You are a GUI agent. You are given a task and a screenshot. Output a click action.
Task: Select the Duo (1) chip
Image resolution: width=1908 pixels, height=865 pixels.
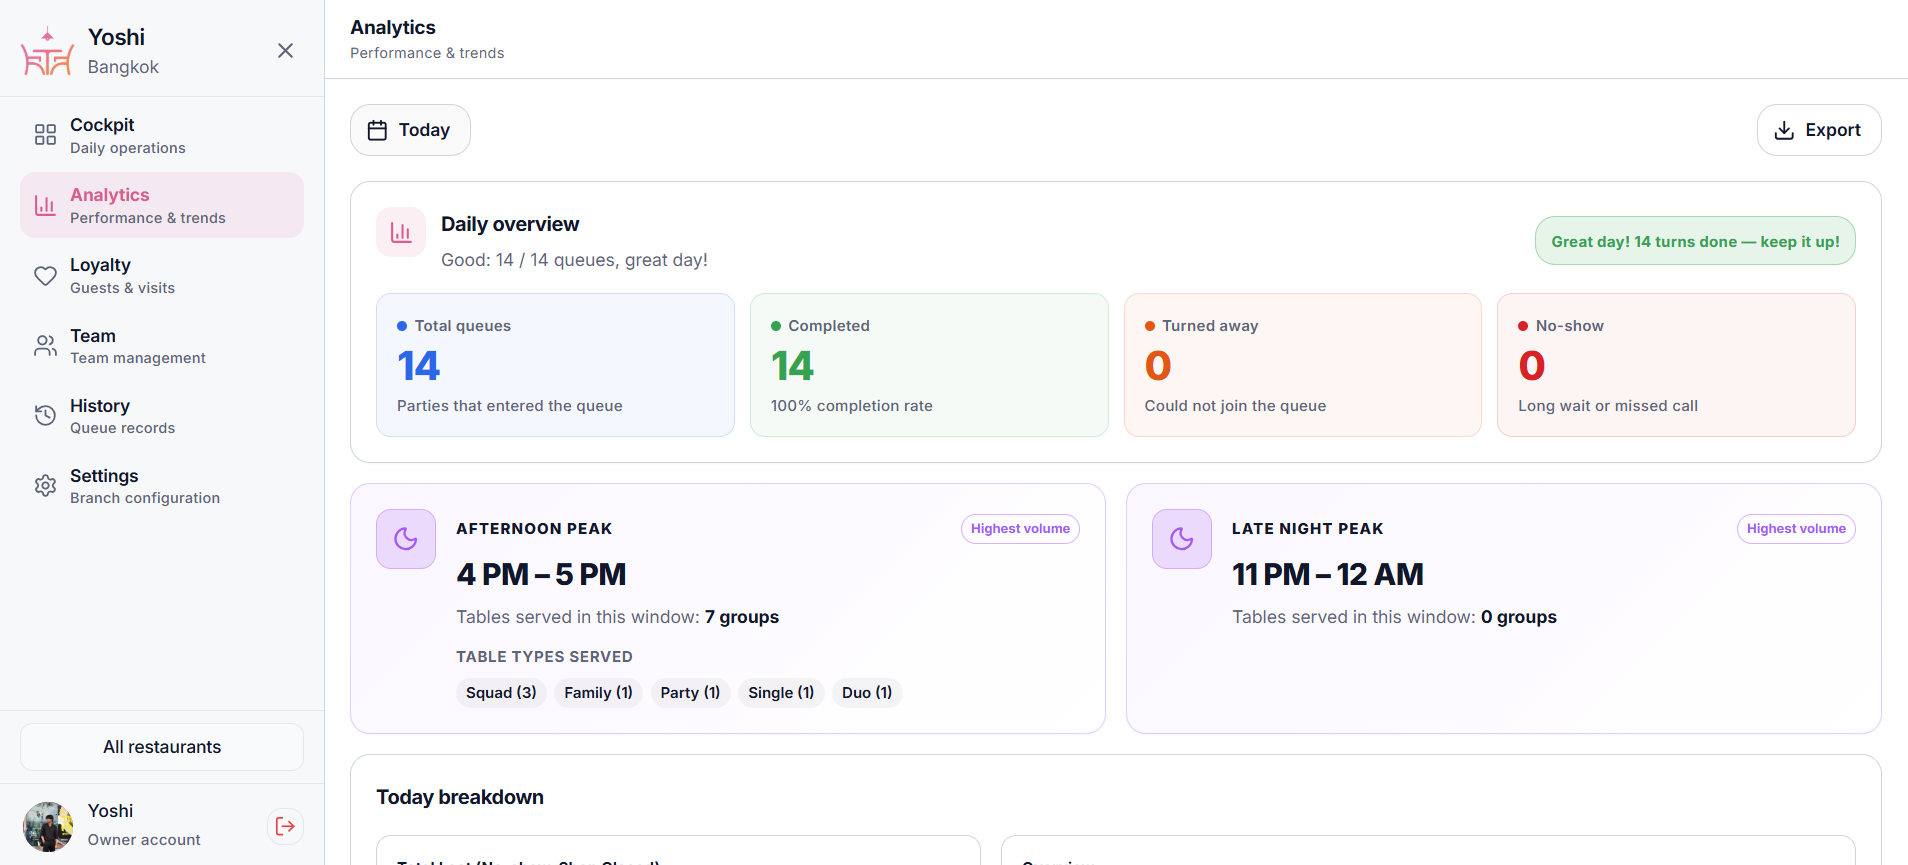tap(867, 693)
